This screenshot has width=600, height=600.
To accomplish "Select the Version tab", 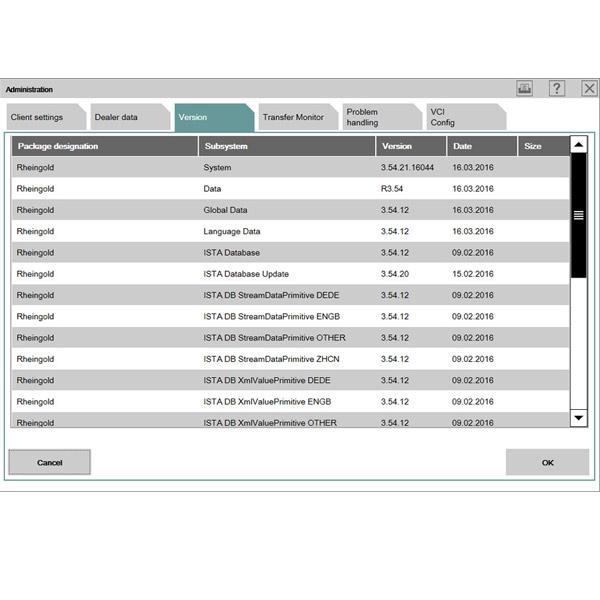I will click(x=214, y=117).
